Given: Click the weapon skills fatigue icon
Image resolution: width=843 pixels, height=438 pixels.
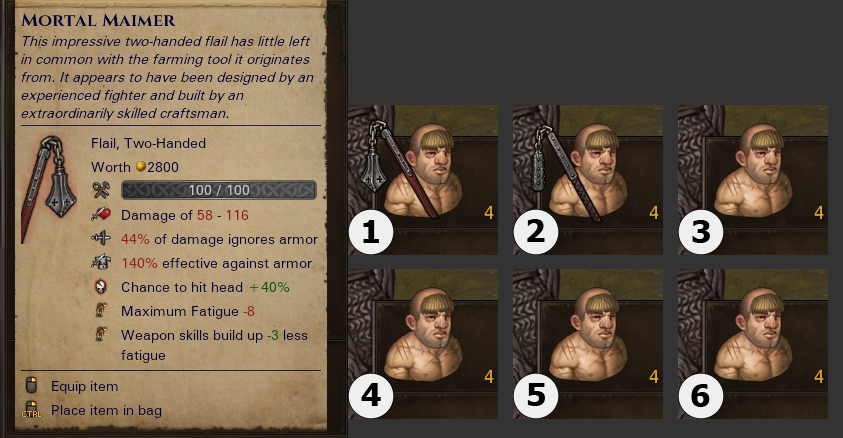Looking at the screenshot, I should [x=101, y=334].
